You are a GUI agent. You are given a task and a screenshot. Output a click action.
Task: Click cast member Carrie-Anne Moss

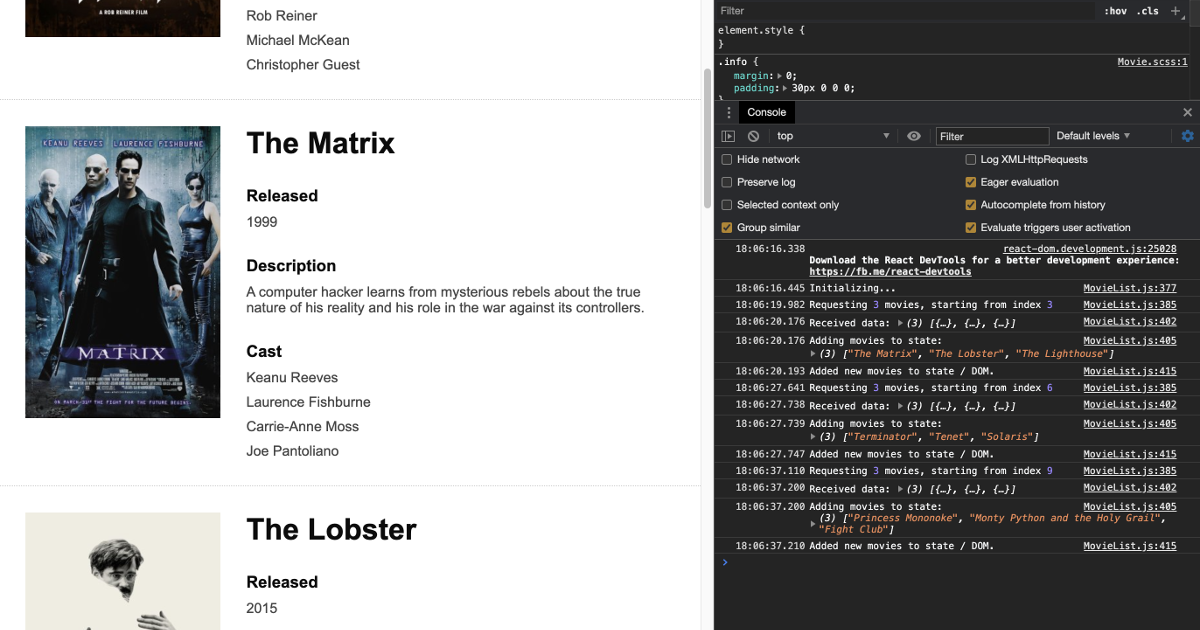(303, 427)
